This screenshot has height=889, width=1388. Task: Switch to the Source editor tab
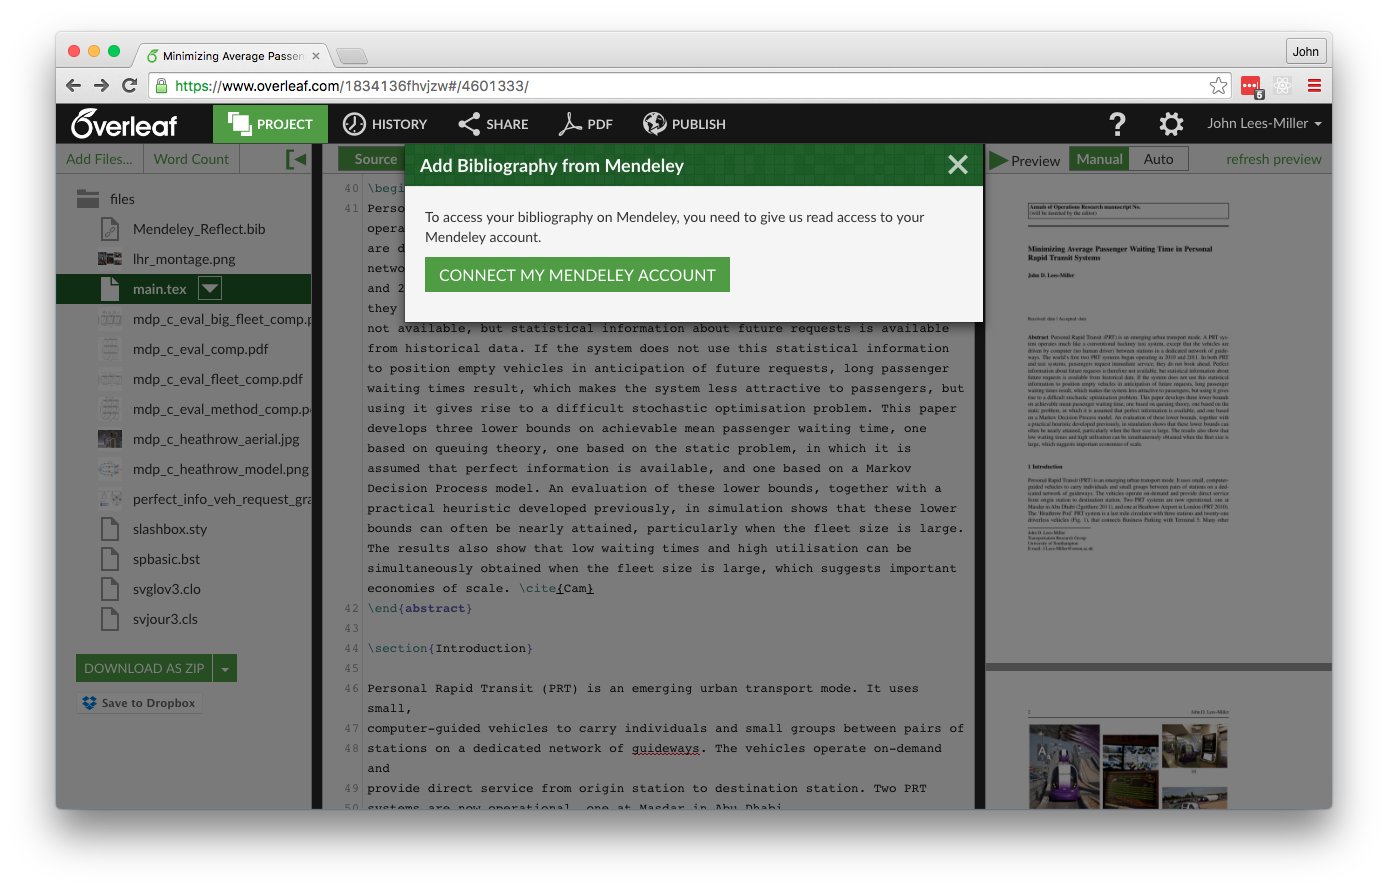coord(375,159)
